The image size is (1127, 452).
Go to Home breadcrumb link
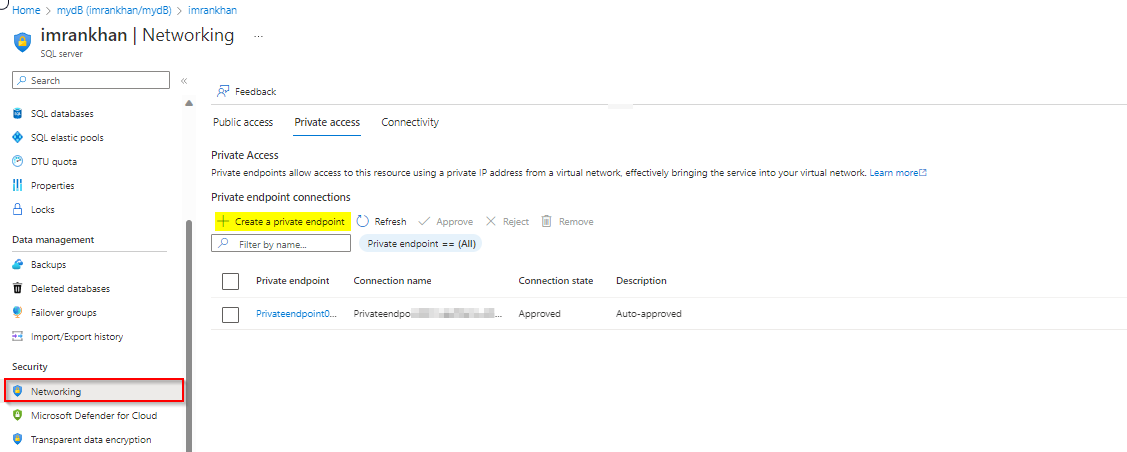pyautogui.click(x=26, y=11)
